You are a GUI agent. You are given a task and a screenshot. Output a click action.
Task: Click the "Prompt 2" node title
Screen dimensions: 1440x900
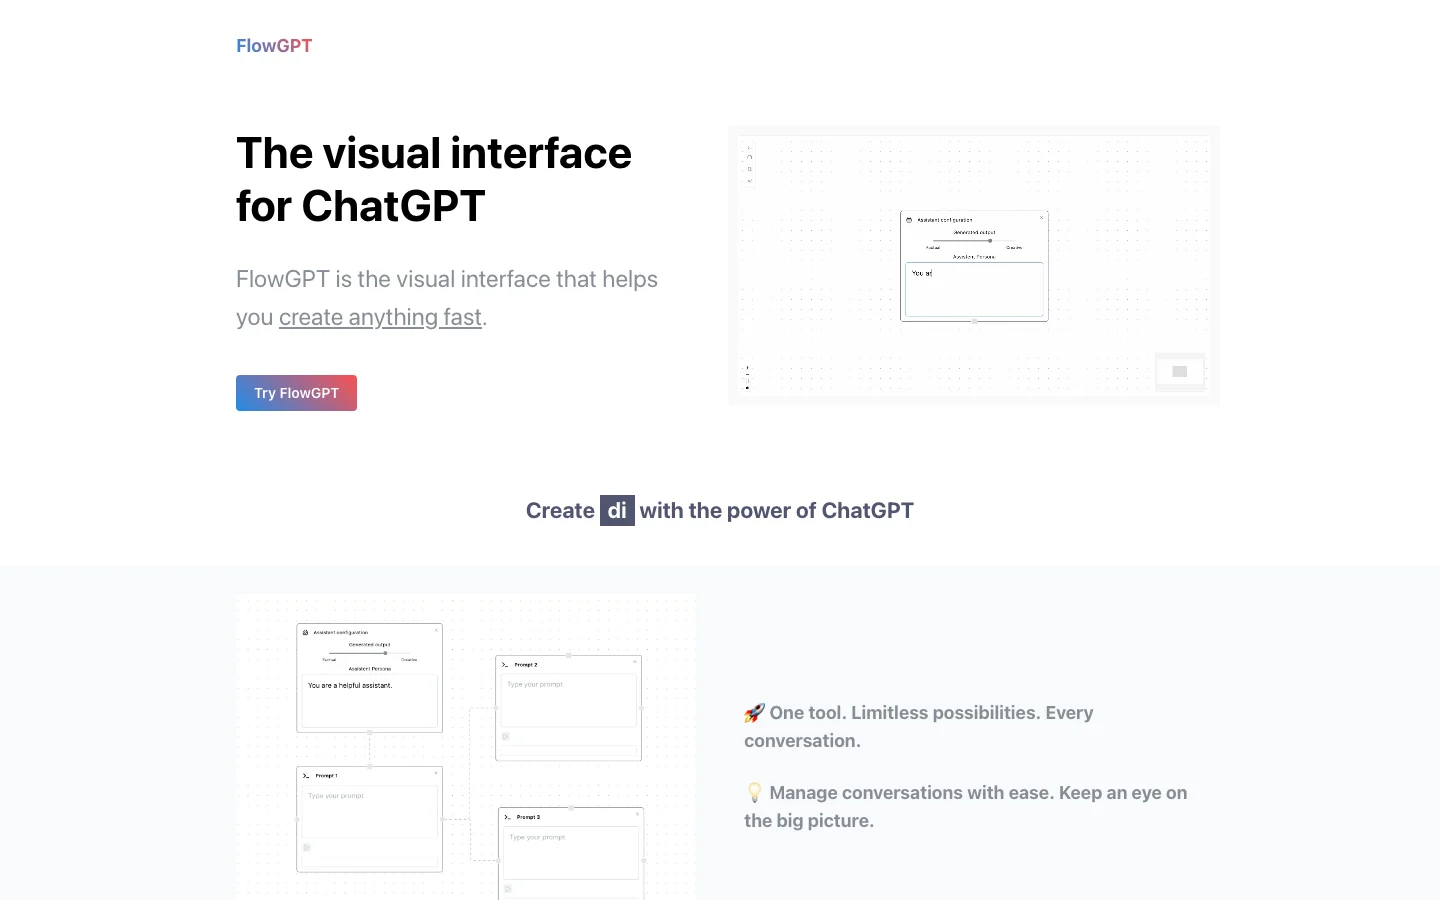(526, 665)
